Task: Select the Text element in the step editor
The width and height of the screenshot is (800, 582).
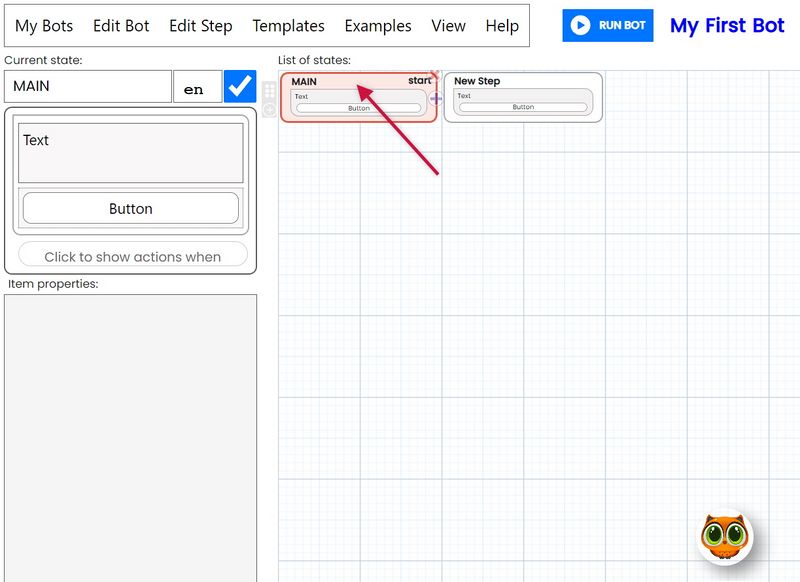Action: click(130, 152)
